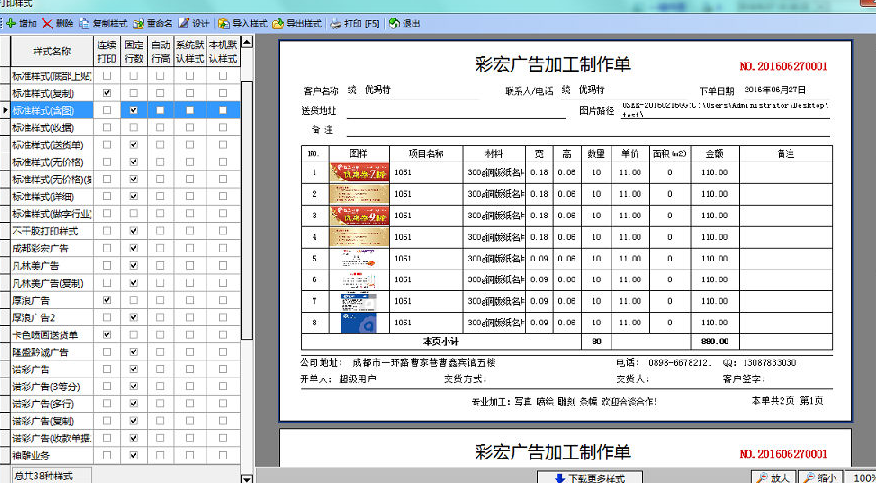Open the 设计 design editor icon
Screen dimensions: 876x483
[x=184, y=23]
